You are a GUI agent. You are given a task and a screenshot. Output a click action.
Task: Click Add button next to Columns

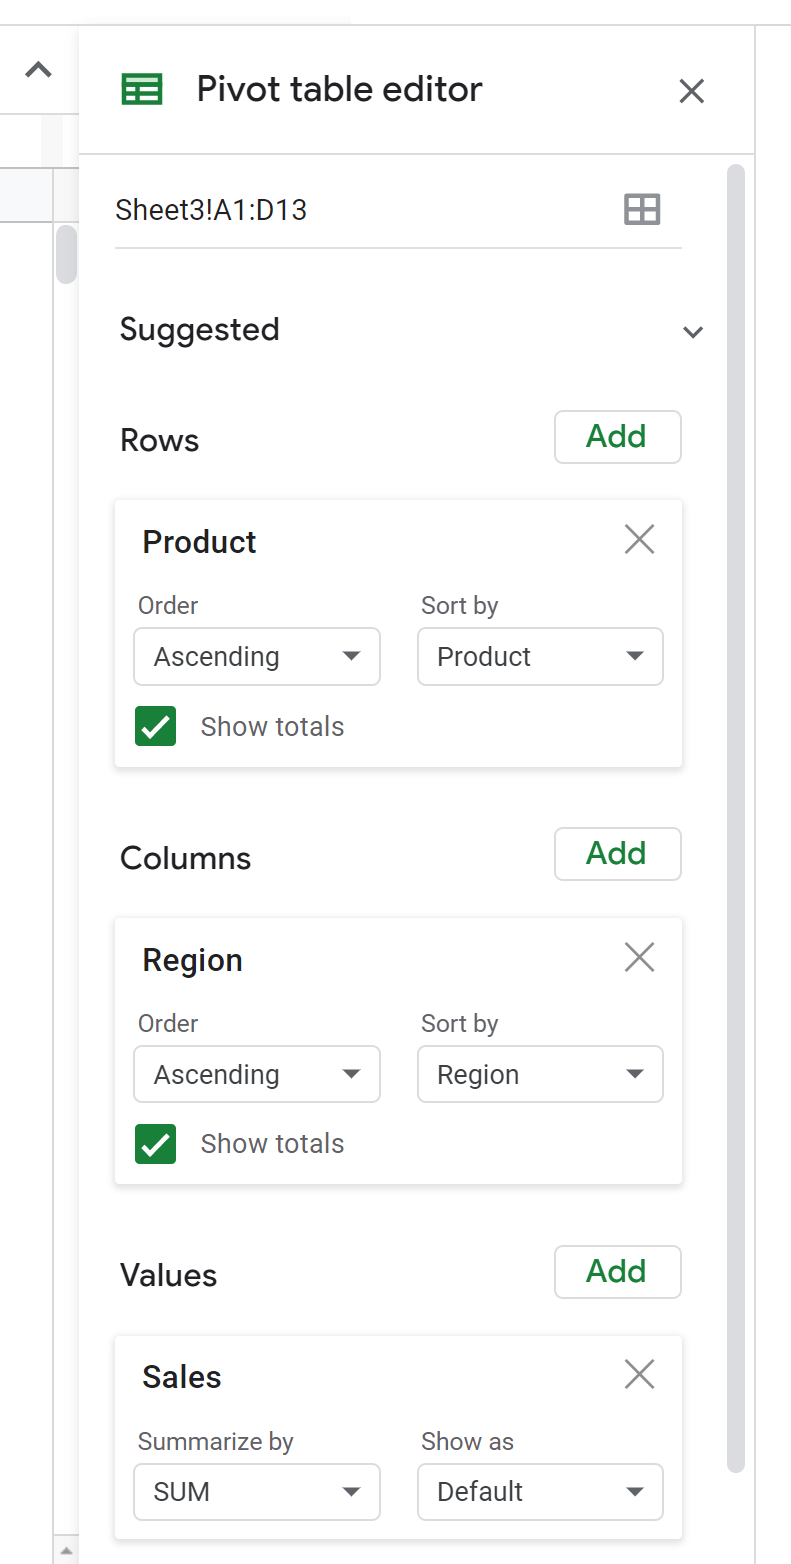tap(617, 854)
